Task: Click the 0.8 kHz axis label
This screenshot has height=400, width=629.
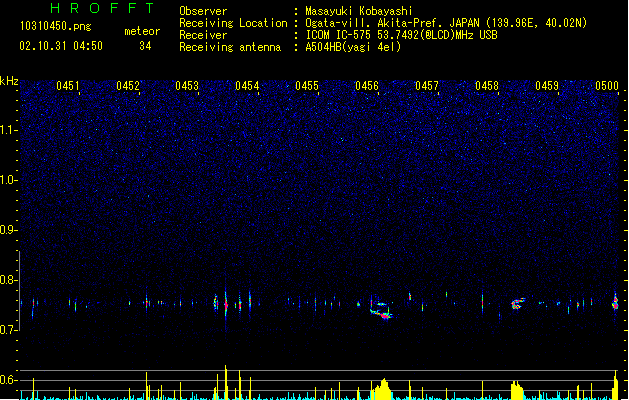Action: [8, 280]
